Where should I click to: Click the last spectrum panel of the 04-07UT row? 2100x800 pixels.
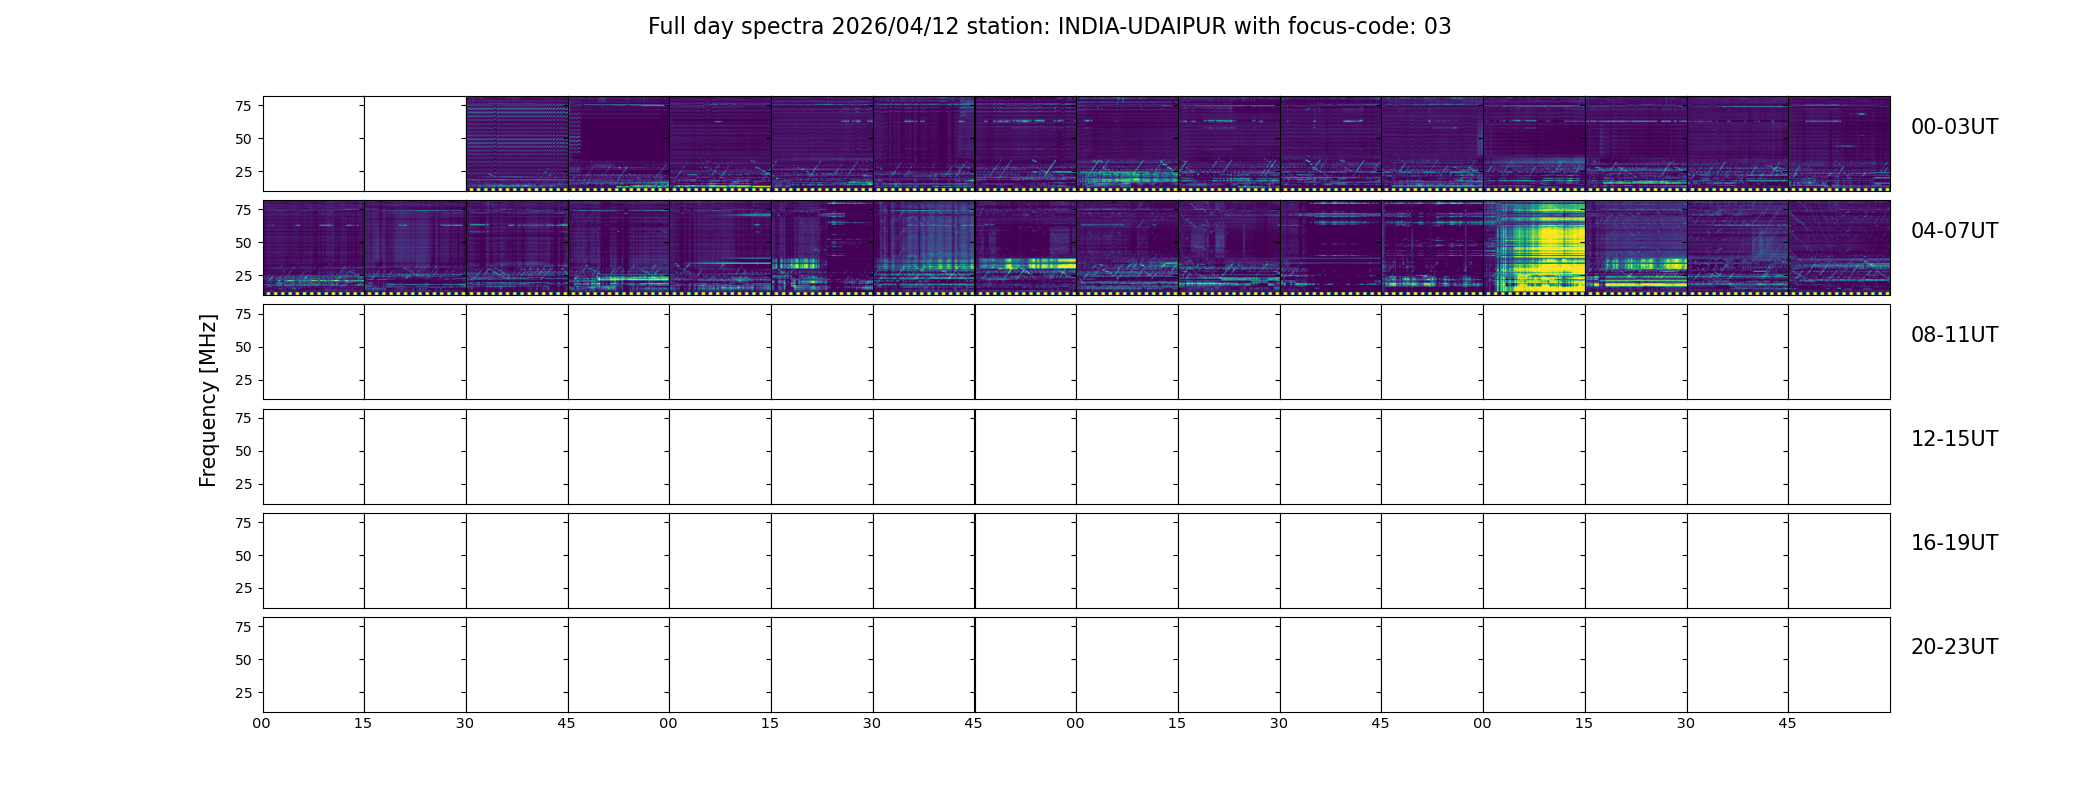click(x=1839, y=248)
